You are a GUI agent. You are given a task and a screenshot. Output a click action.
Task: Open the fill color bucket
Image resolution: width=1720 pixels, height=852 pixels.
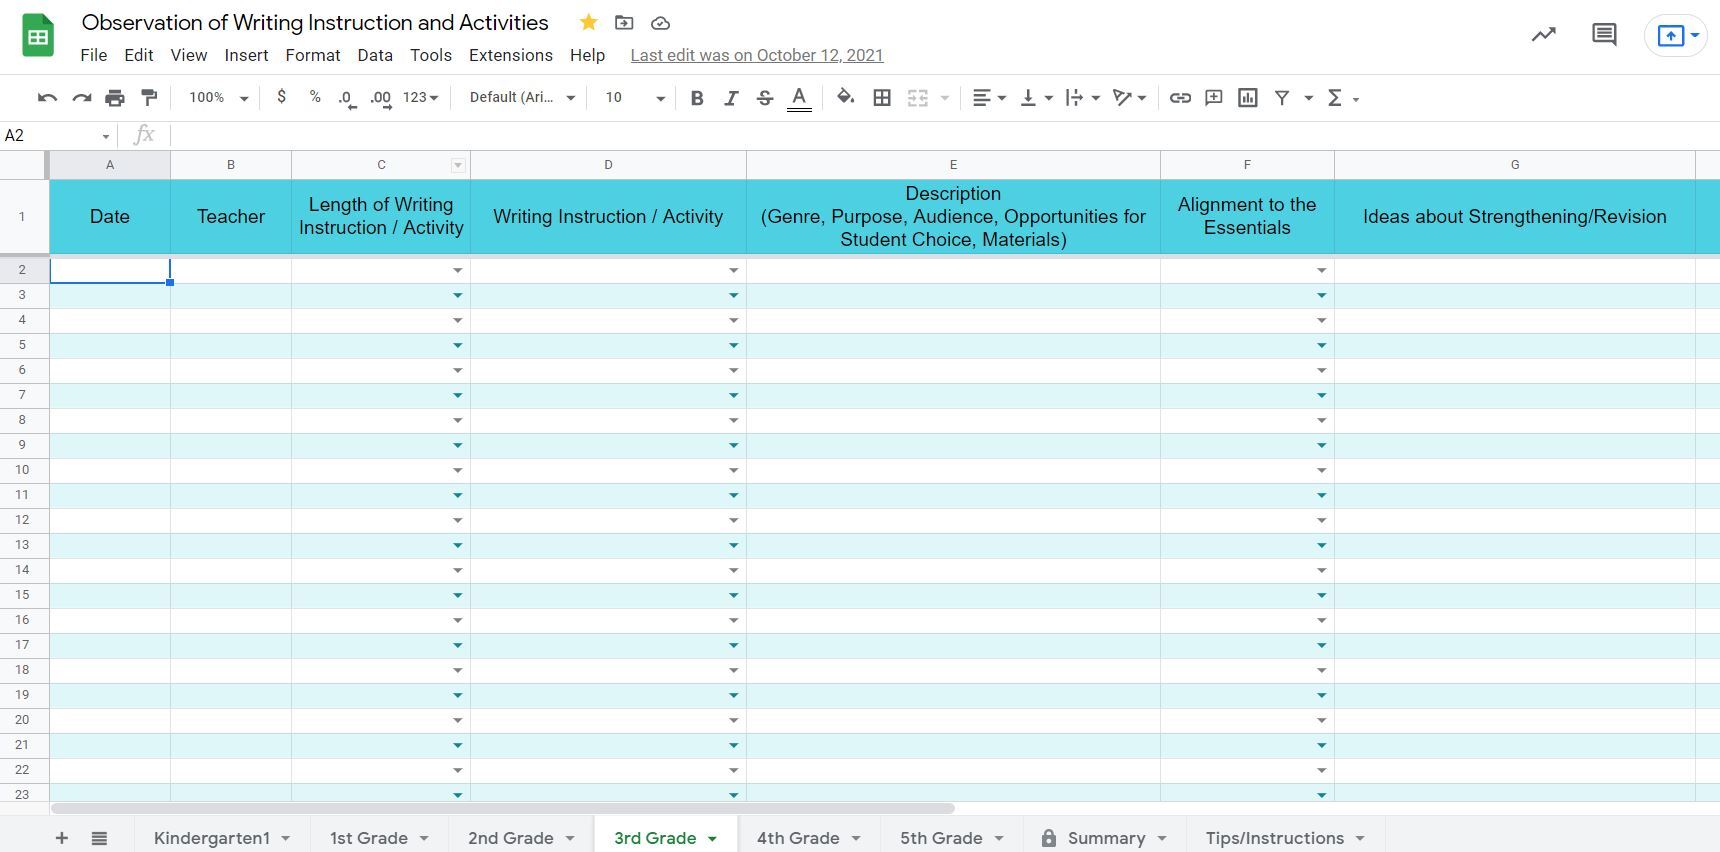[x=846, y=97]
